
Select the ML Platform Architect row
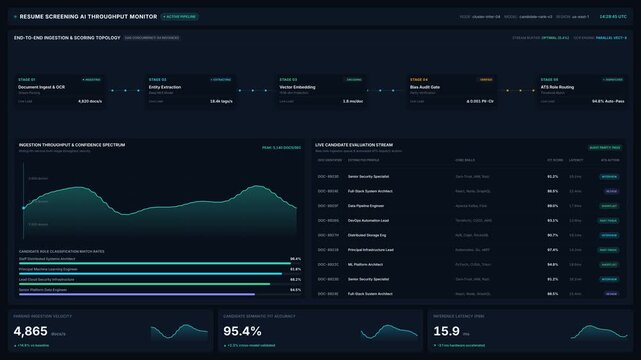(x=468, y=265)
